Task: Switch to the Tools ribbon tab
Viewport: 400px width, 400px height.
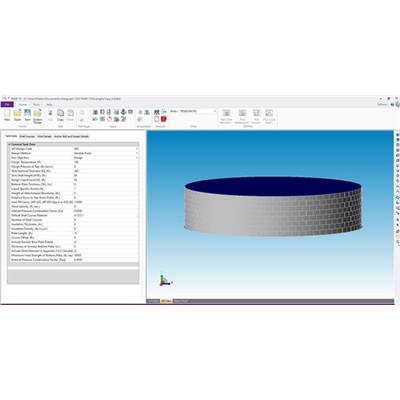Action: point(36,104)
